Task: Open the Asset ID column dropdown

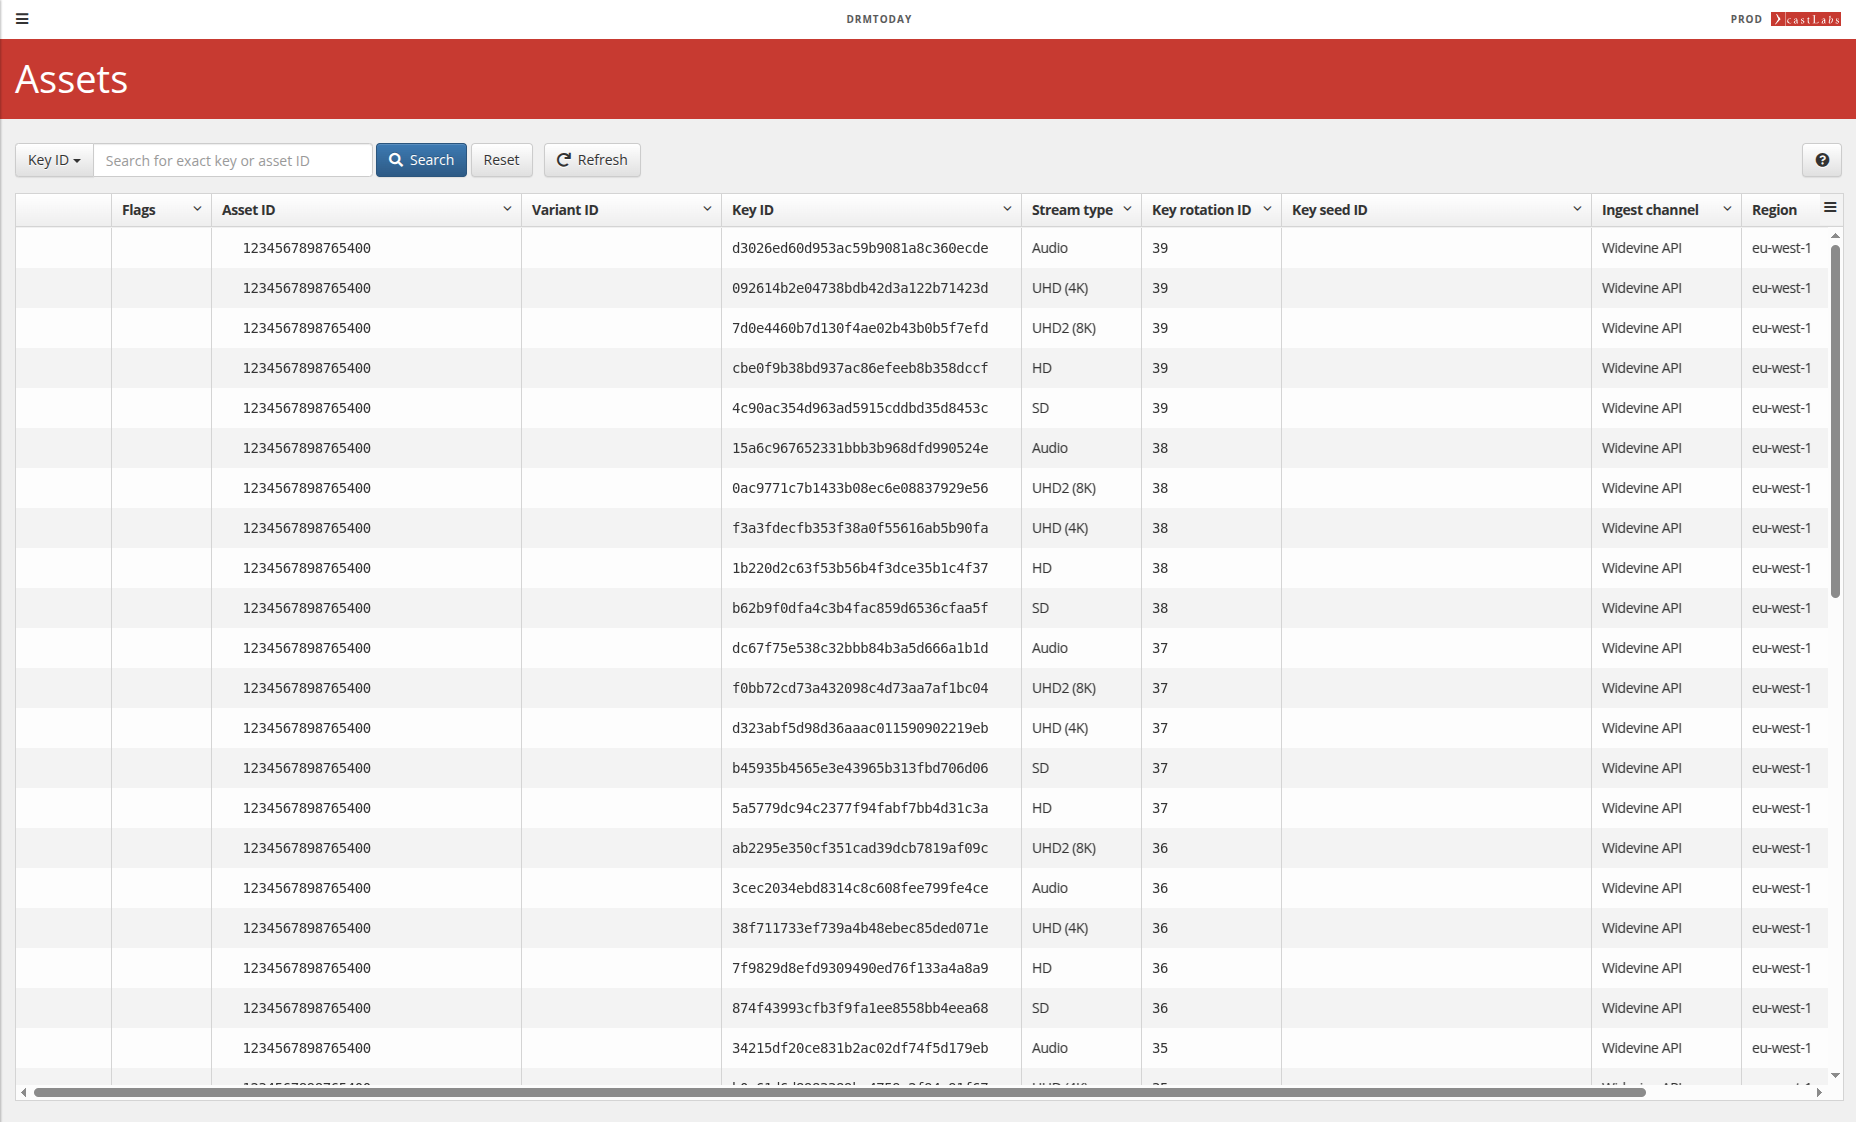Action: 506,209
